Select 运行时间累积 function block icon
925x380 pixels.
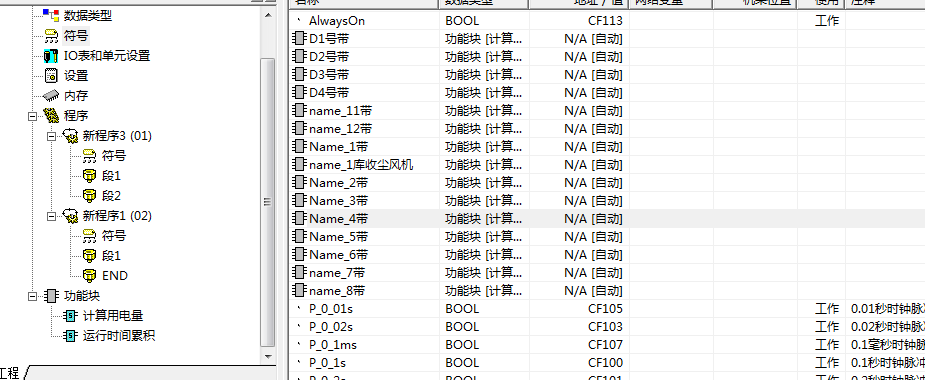tap(70, 336)
